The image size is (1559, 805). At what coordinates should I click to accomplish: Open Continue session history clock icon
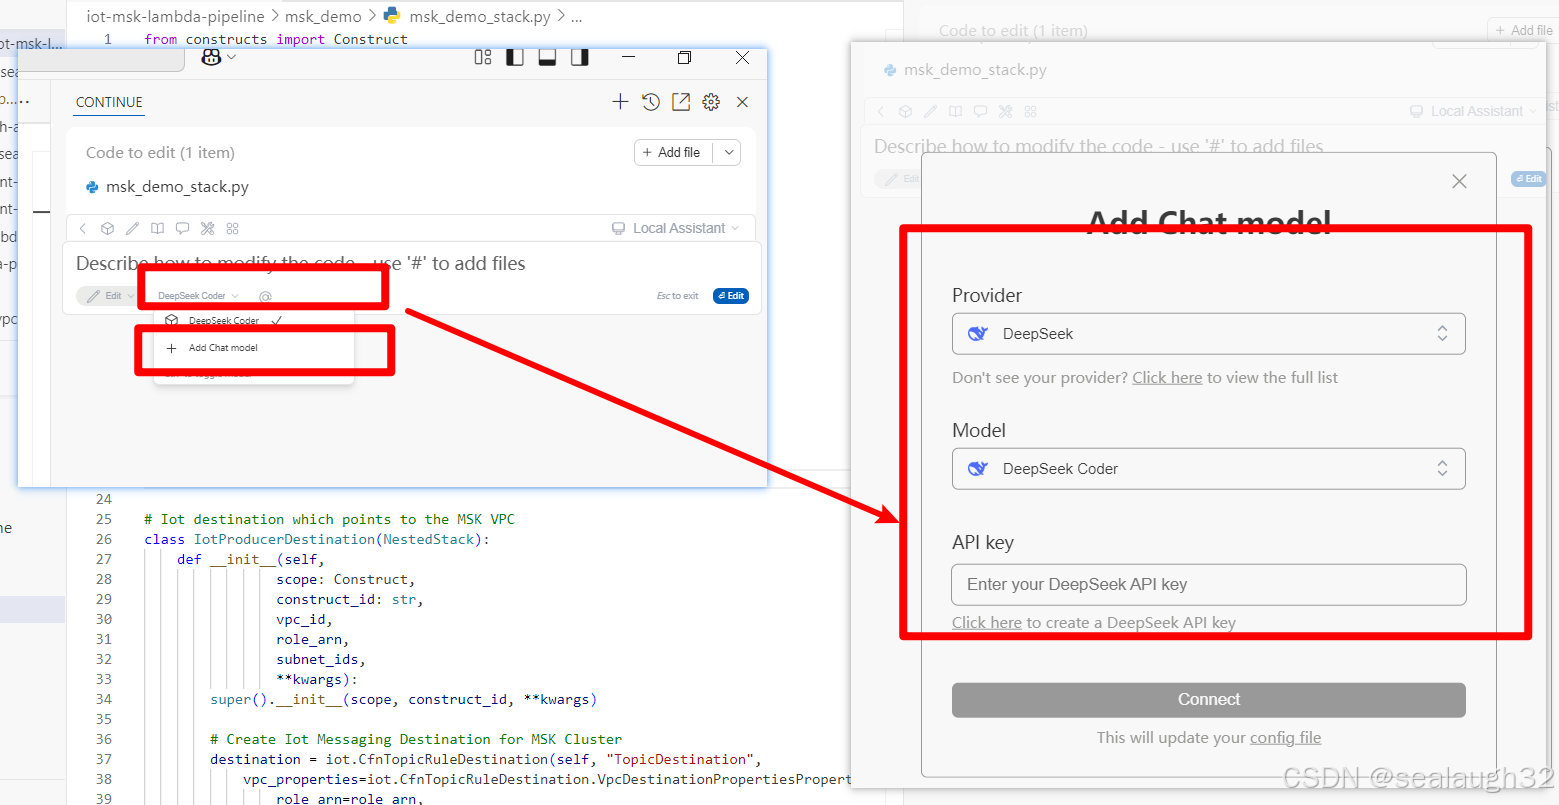point(651,102)
